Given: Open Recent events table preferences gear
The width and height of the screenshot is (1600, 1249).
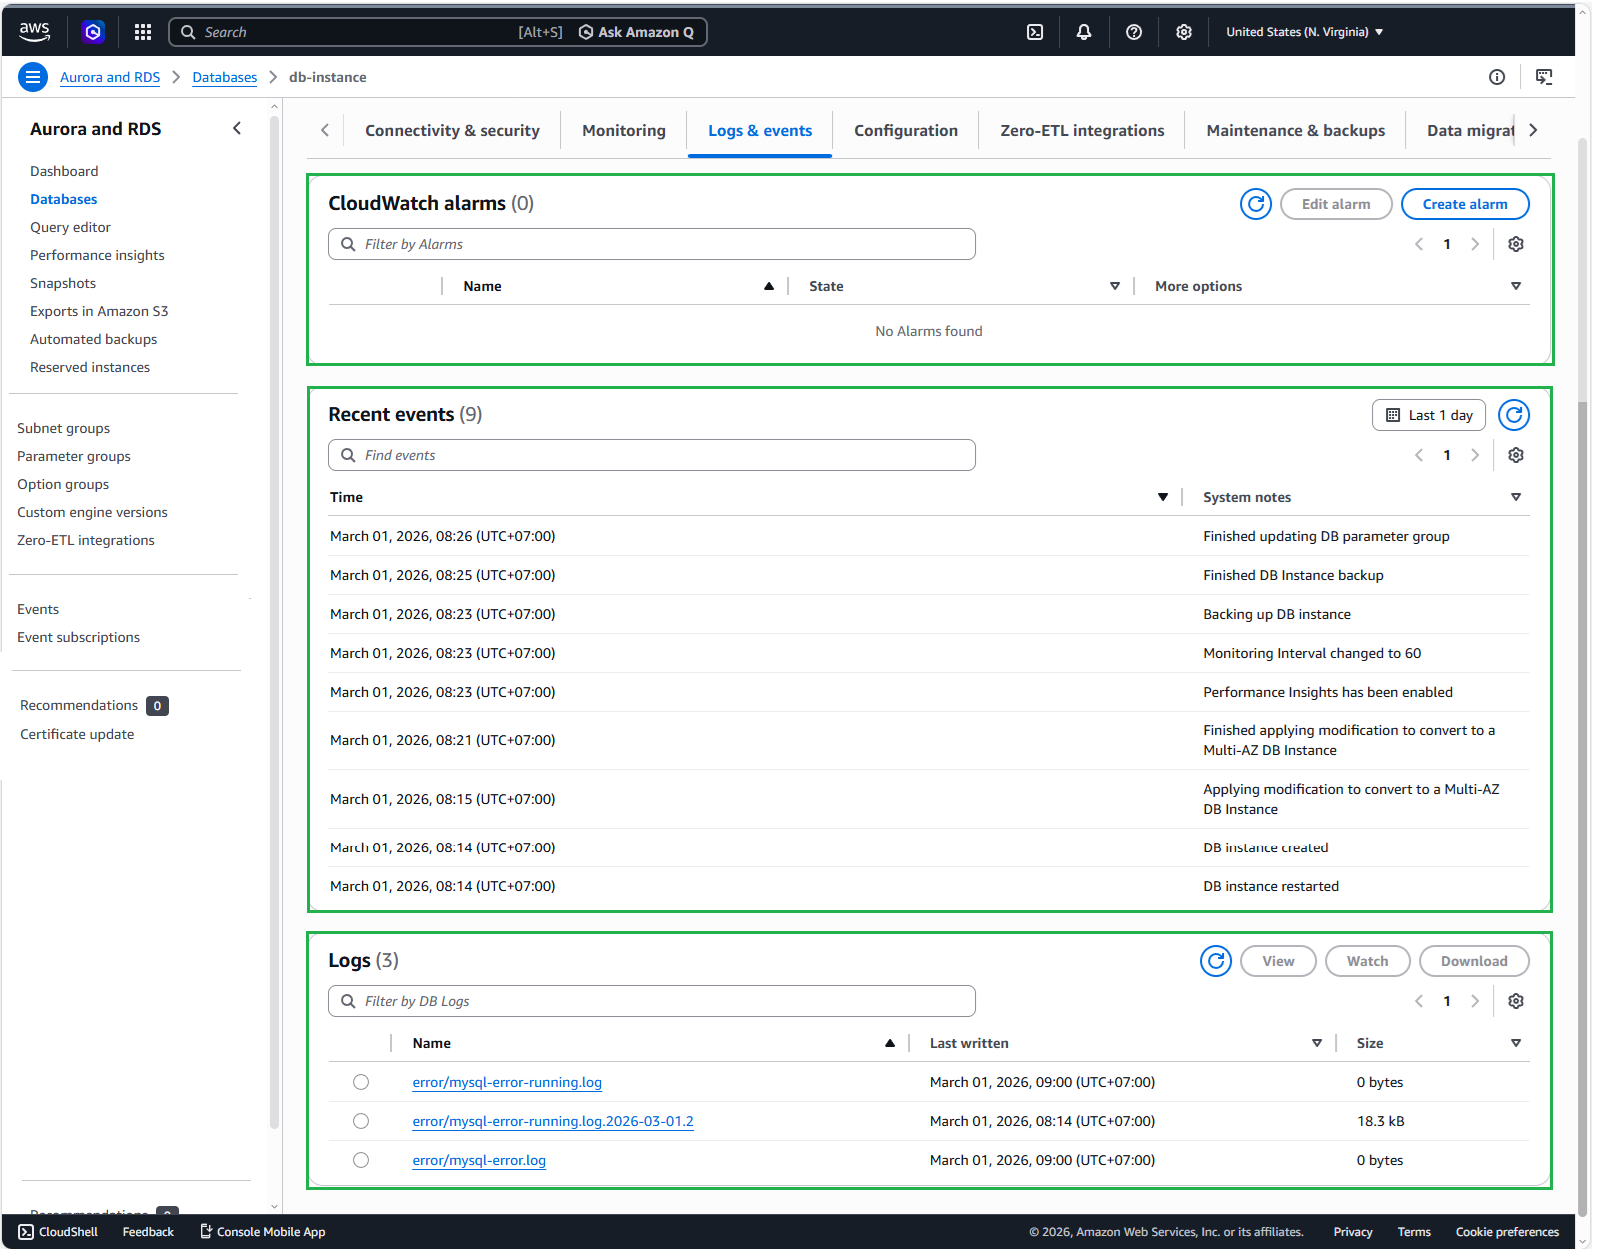Looking at the screenshot, I should tap(1516, 455).
